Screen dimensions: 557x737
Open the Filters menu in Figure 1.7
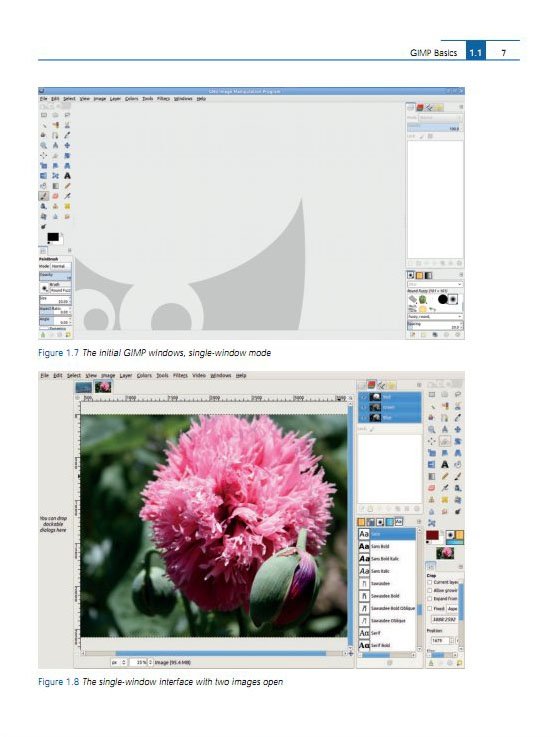pos(163,99)
